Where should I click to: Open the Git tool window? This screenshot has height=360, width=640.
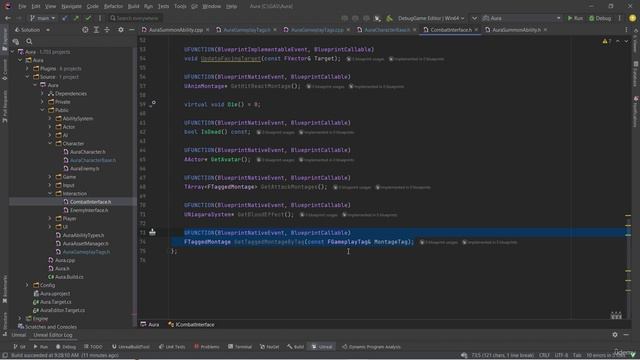tap(19, 347)
